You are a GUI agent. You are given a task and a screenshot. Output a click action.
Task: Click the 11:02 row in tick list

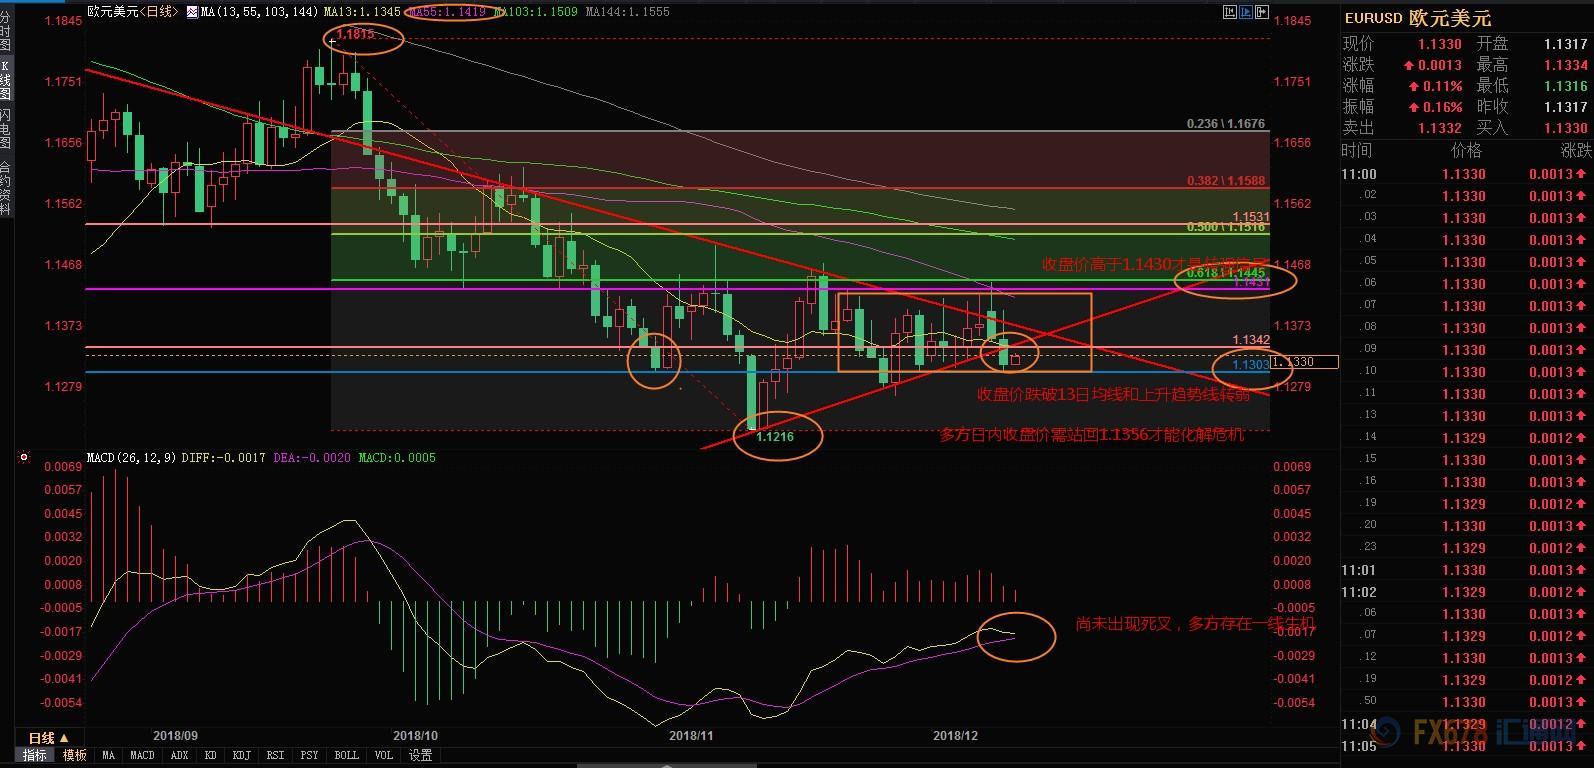1466,592
